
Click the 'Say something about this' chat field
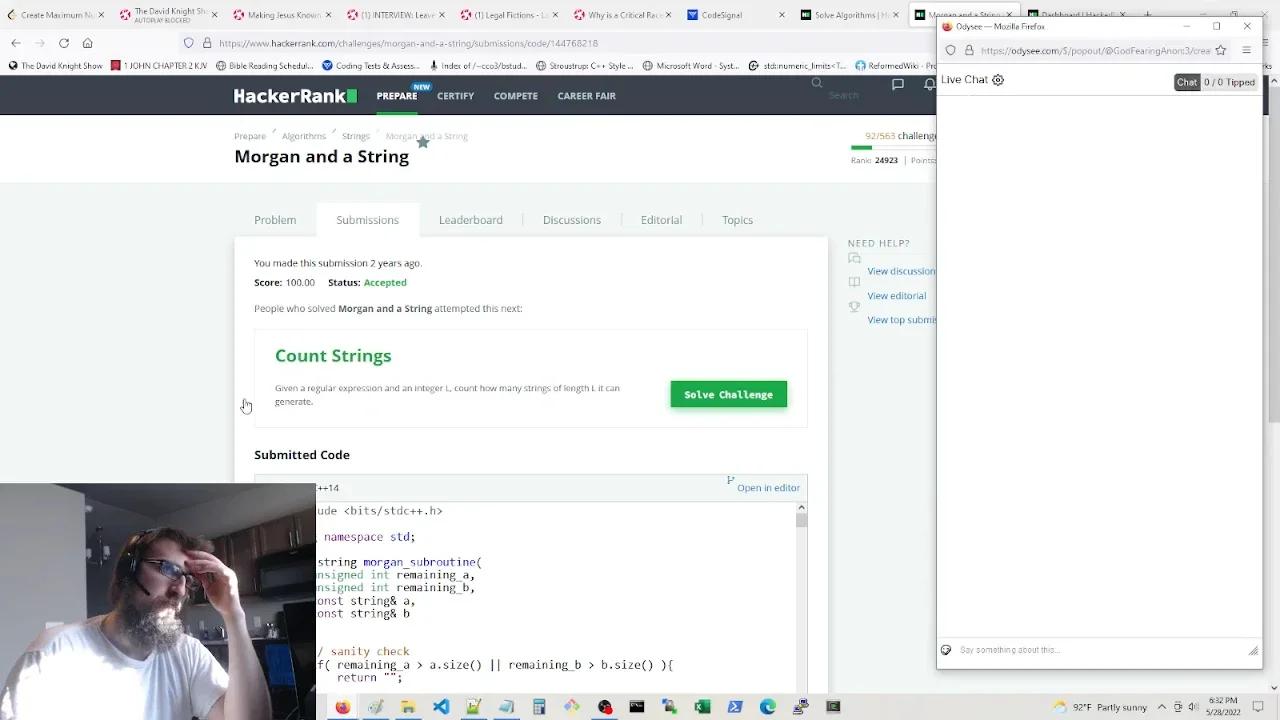pos(1100,650)
